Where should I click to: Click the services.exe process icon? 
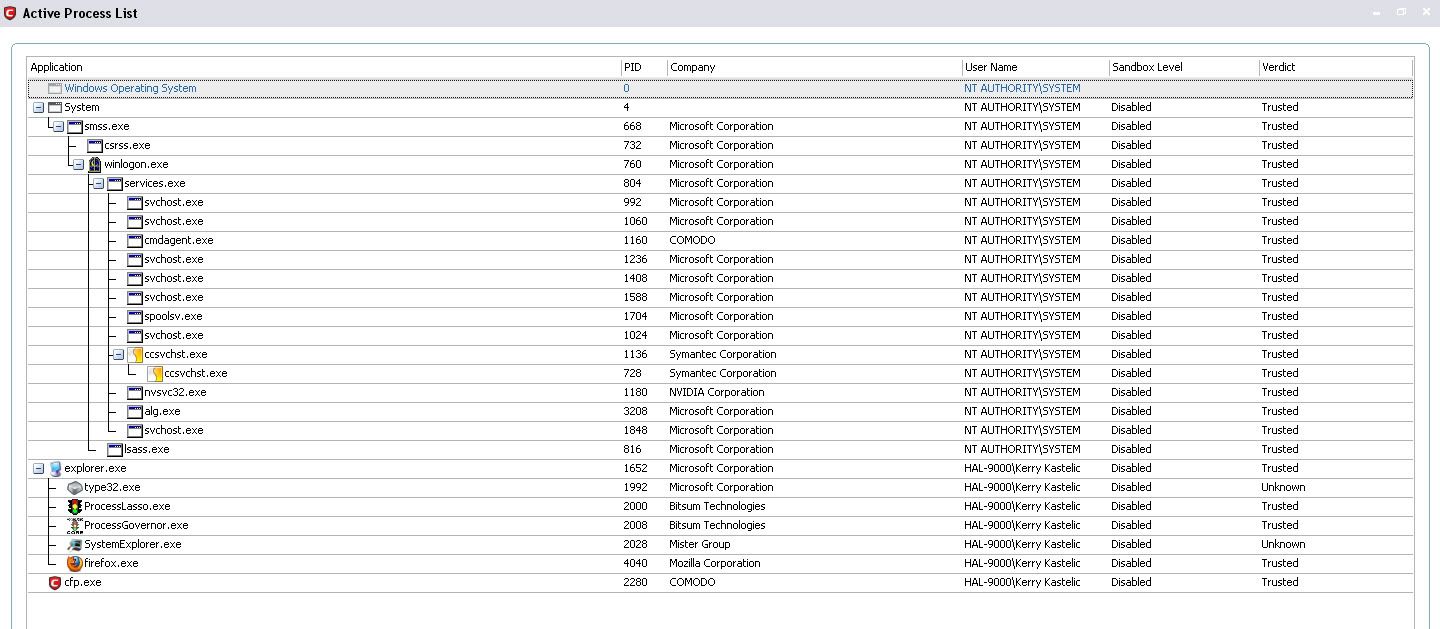pos(115,183)
